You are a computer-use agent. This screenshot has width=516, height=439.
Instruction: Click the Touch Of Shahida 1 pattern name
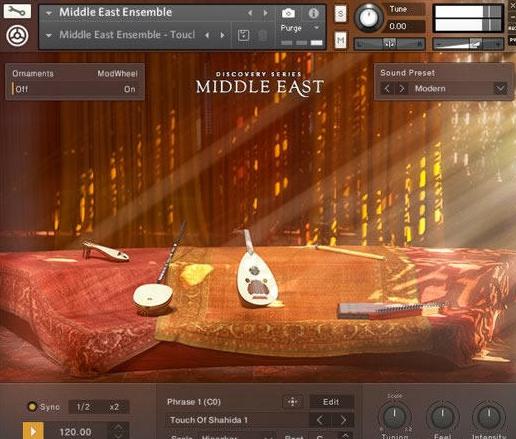point(209,420)
